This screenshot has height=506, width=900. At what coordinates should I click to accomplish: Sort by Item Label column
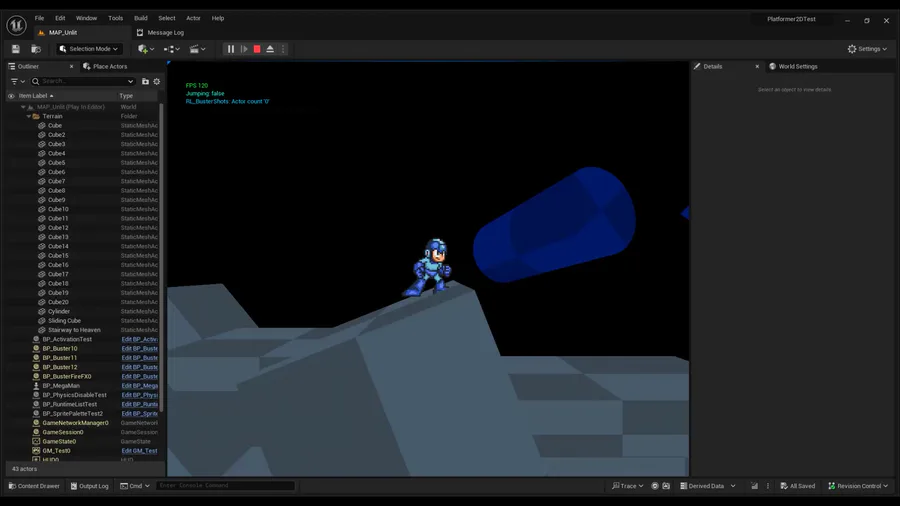(x=36, y=96)
